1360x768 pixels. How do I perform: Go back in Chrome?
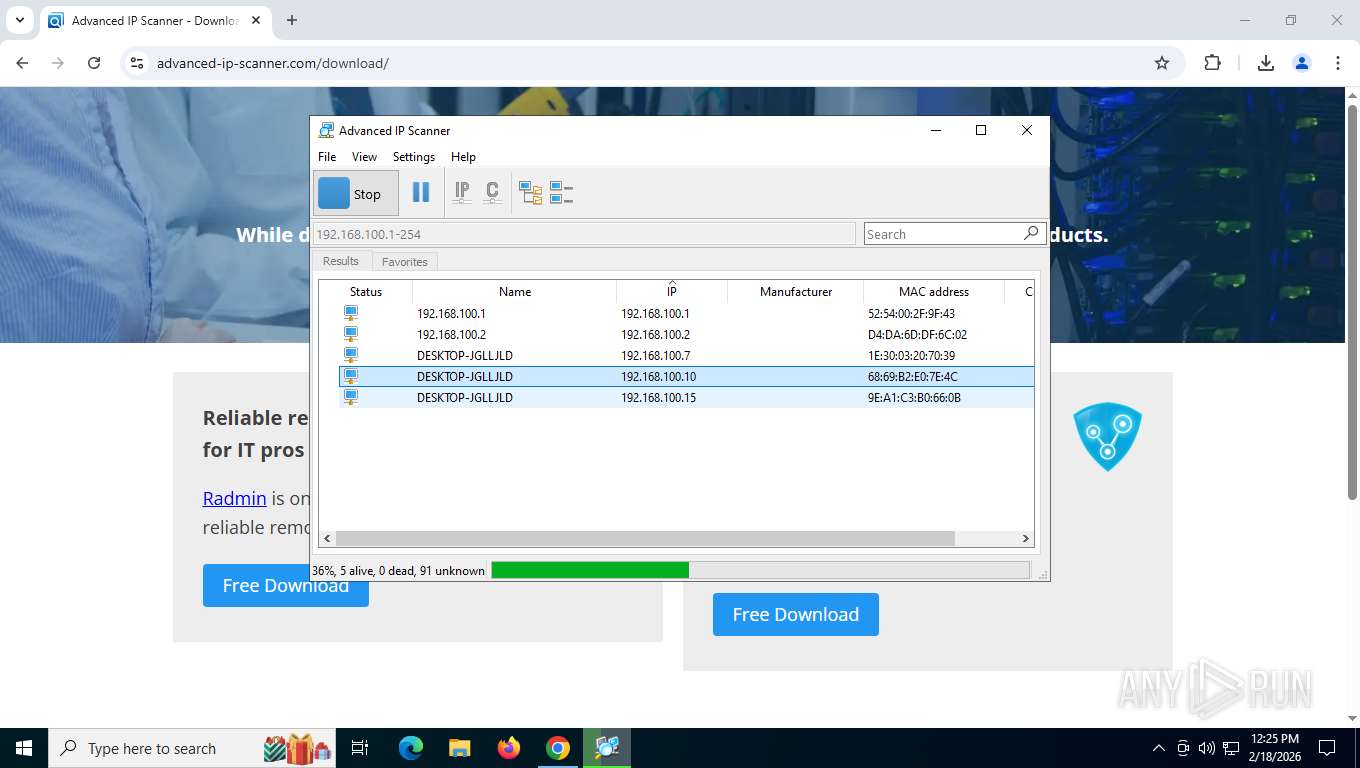pos(22,63)
